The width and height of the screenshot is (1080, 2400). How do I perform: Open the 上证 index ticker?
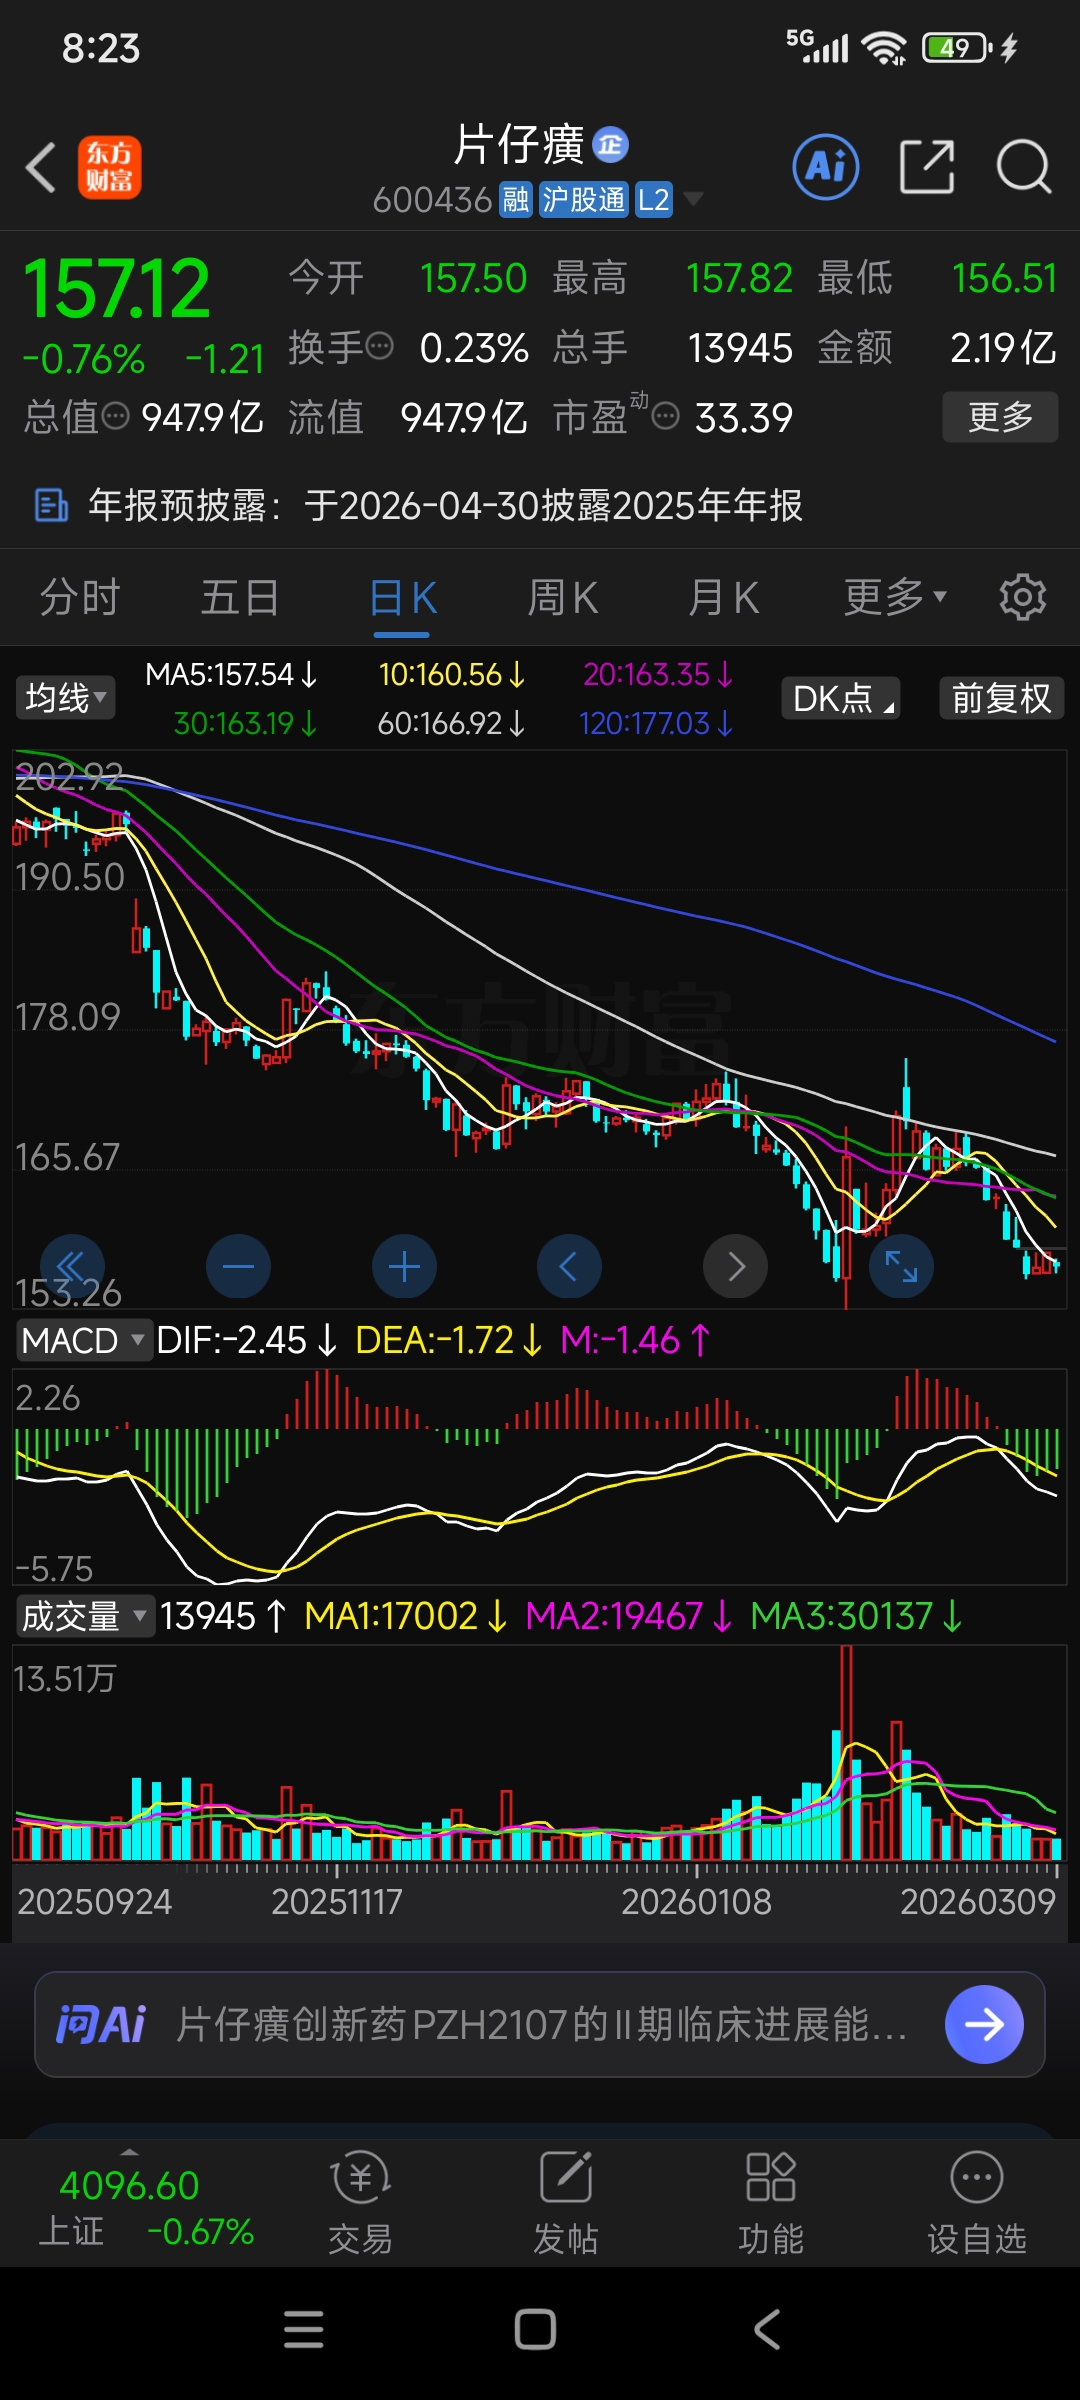[x=145, y=2206]
